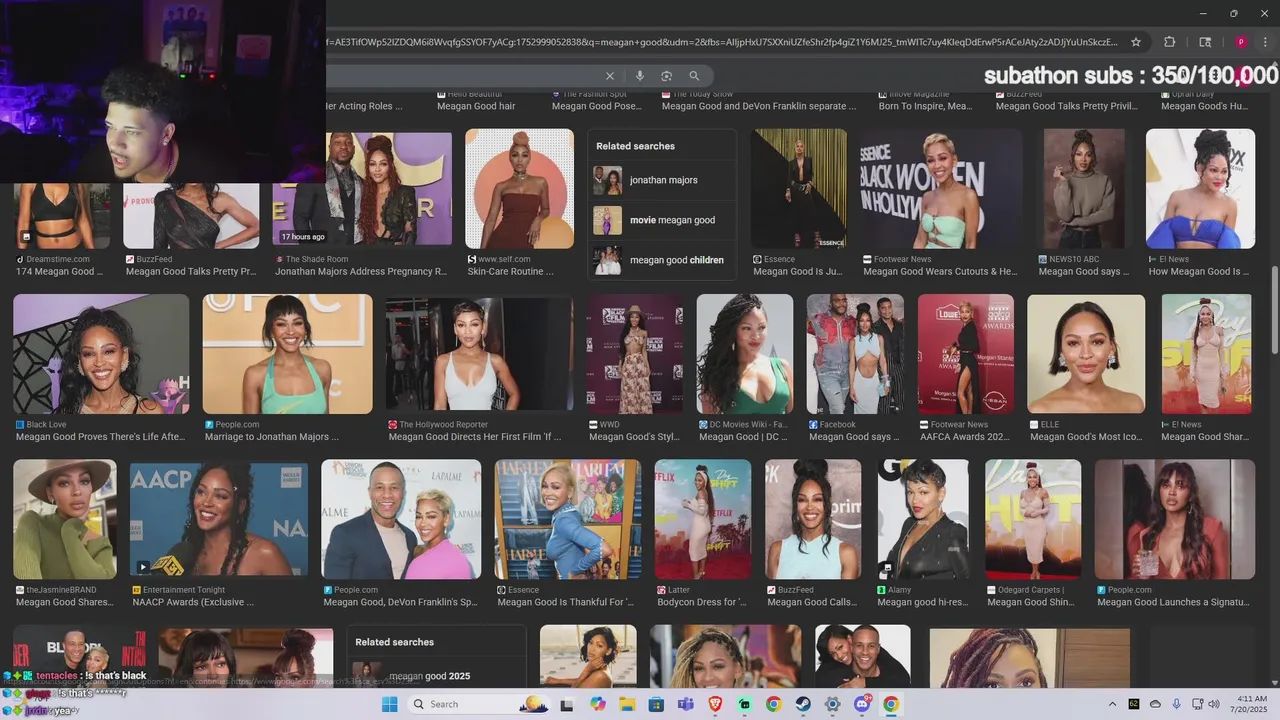Viewport: 1280px width, 720px height.
Task: Click 'Meagan Good Talks Pretty Pr...' BuzzFeed caption
Action: tap(191, 272)
